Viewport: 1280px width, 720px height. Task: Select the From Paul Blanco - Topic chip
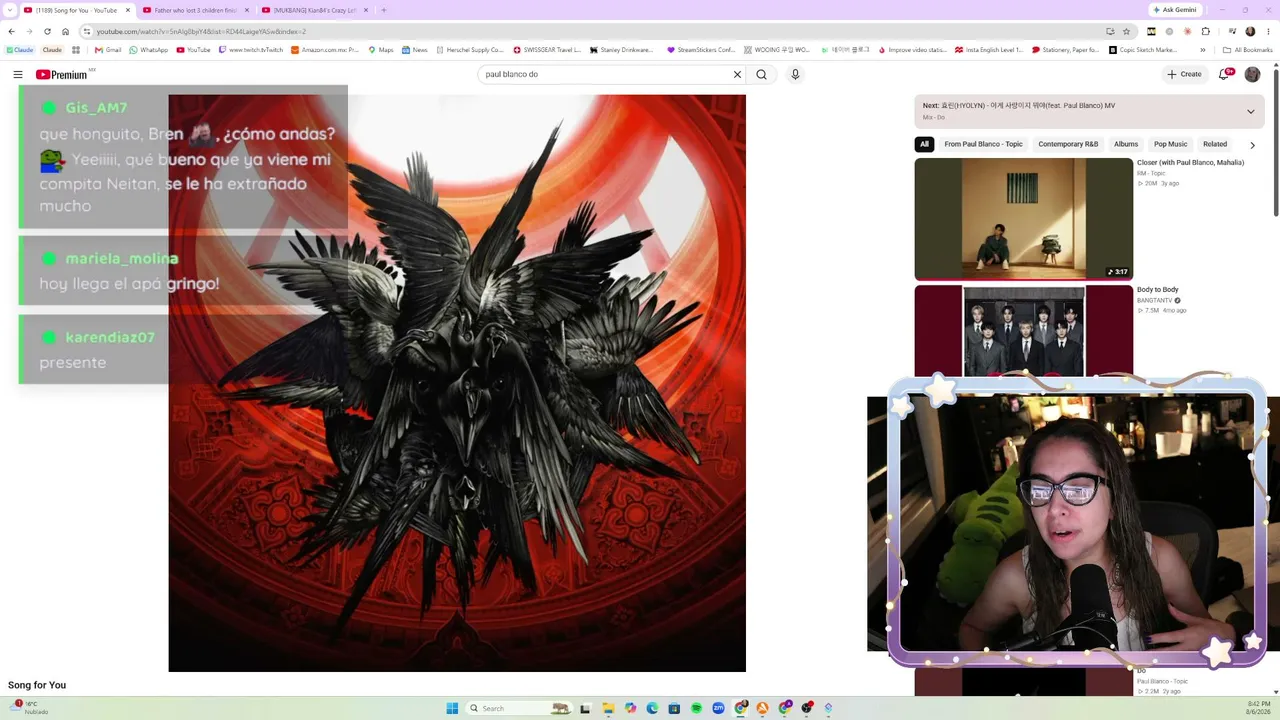tap(983, 144)
